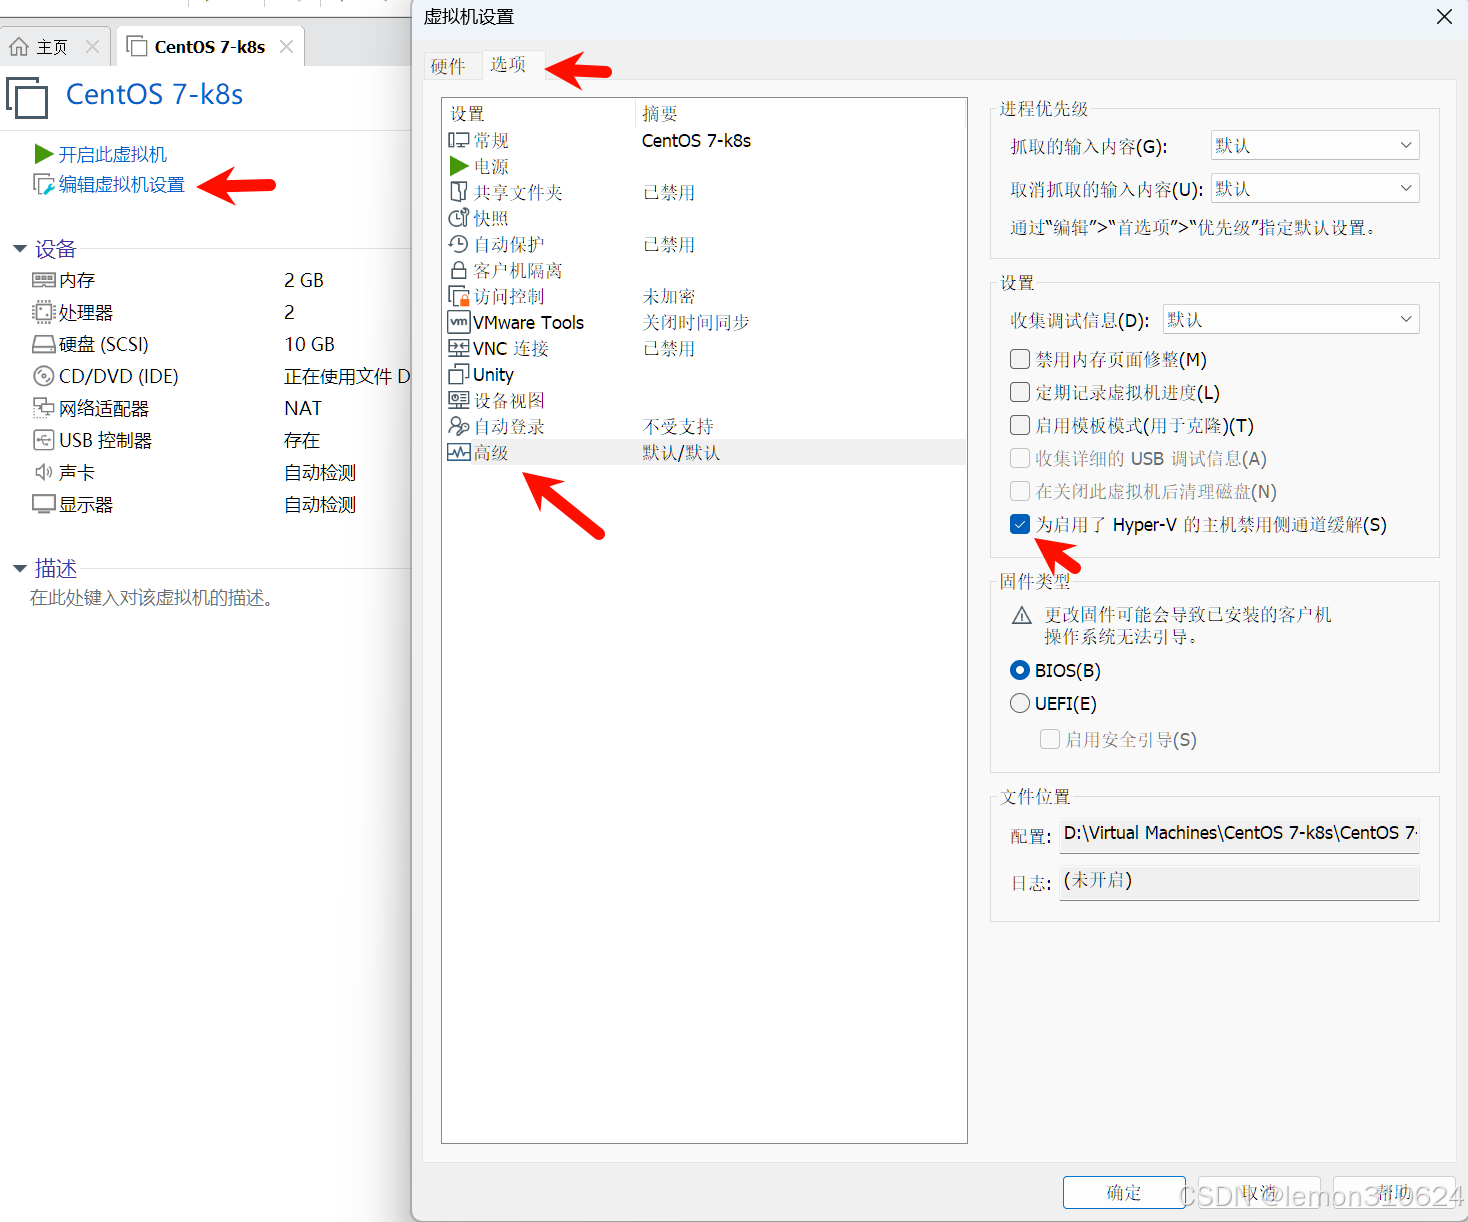This screenshot has height=1222, width=1468.
Task: Click the Autologin (自动登录) user icon
Action: point(458,426)
